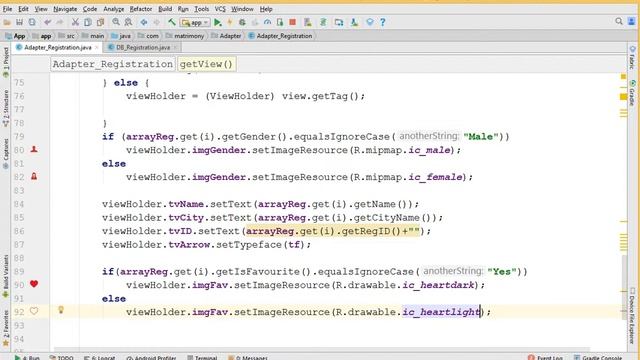640x360 pixels.
Task: Click the Make Project hammer icon
Action: point(172,22)
